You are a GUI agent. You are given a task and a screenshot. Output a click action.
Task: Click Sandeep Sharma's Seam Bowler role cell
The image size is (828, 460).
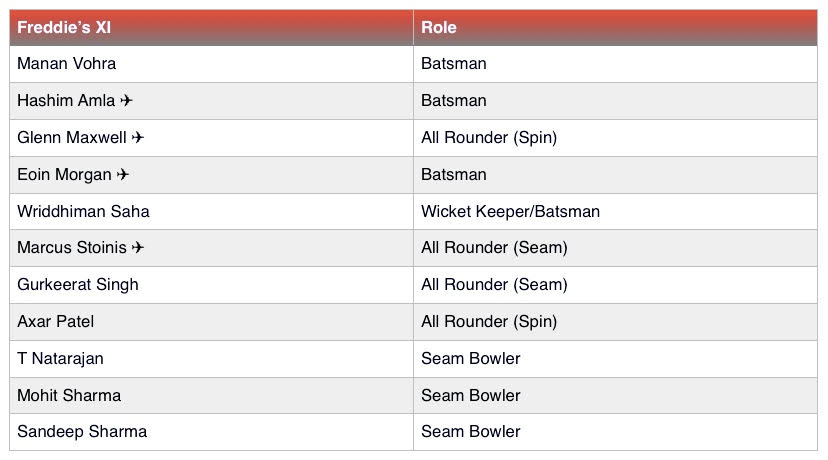pos(615,432)
